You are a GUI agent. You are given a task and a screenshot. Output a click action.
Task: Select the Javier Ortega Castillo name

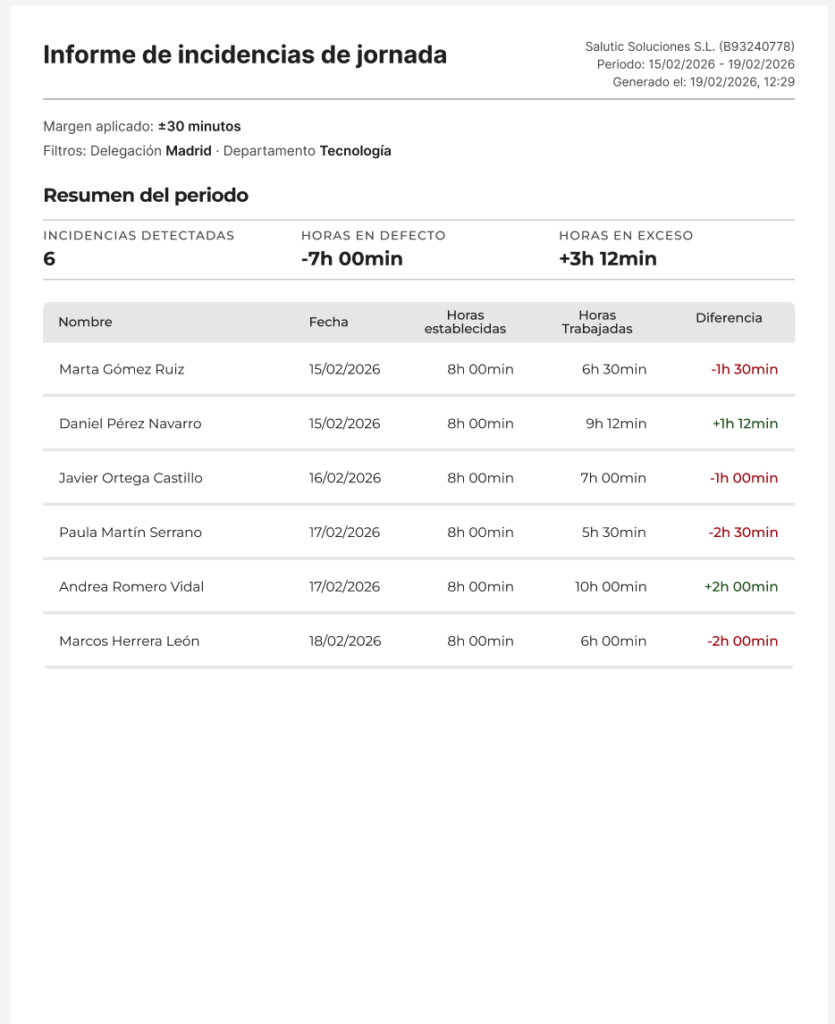pyautogui.click(x=131, y=478)
